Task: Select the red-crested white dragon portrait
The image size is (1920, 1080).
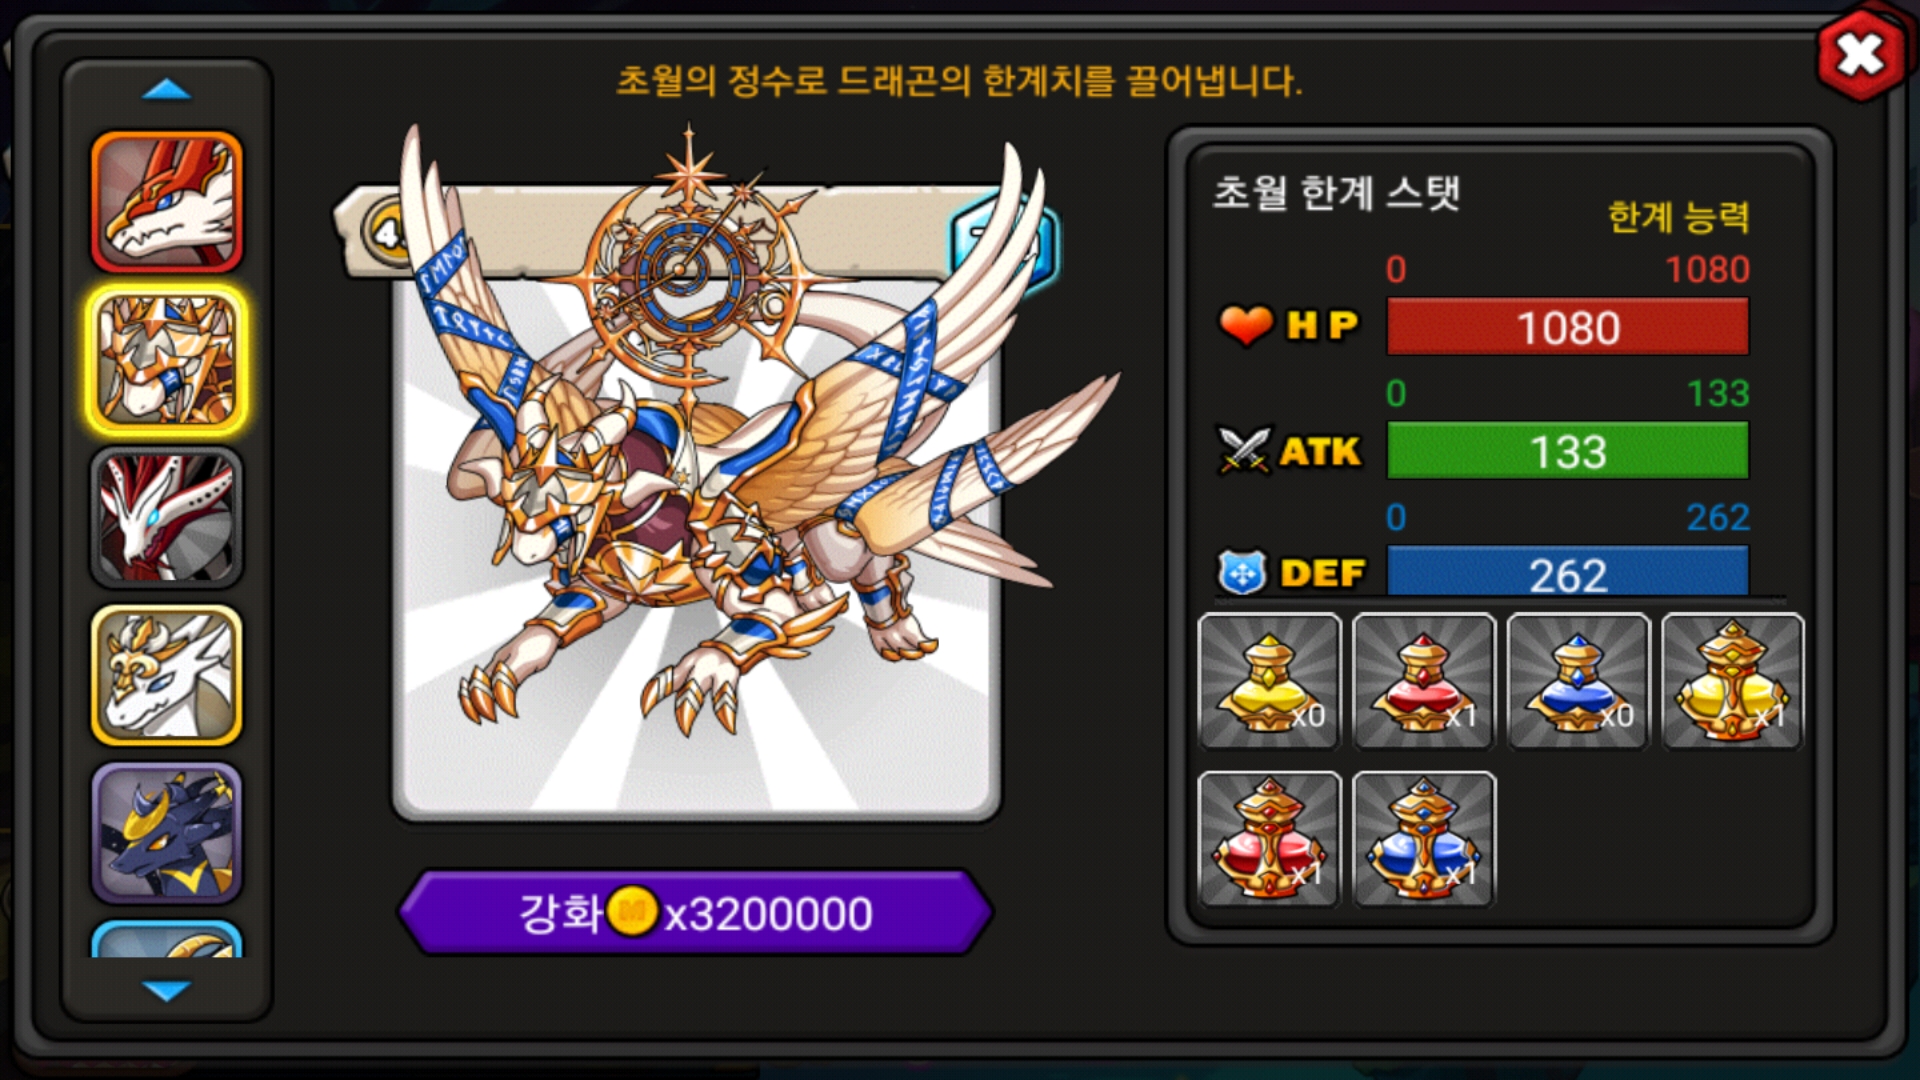Action: [167, 202]
